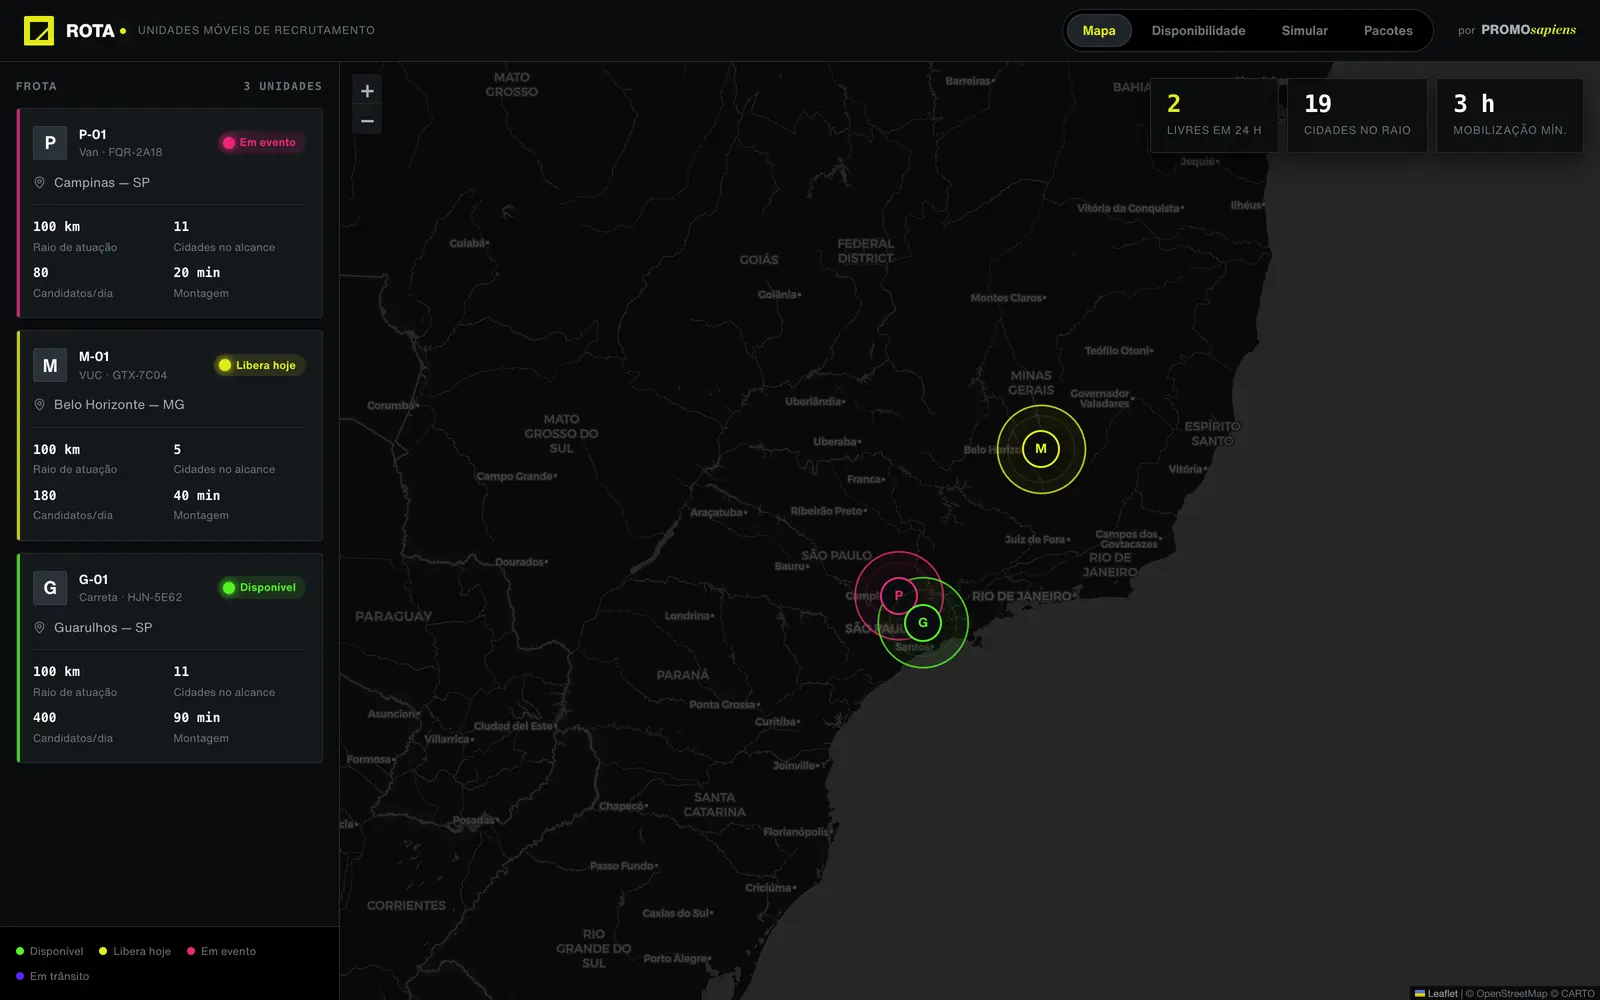Click the Livres em 24 h stat card
1600x1000 pixels.
coord(1214,116)
